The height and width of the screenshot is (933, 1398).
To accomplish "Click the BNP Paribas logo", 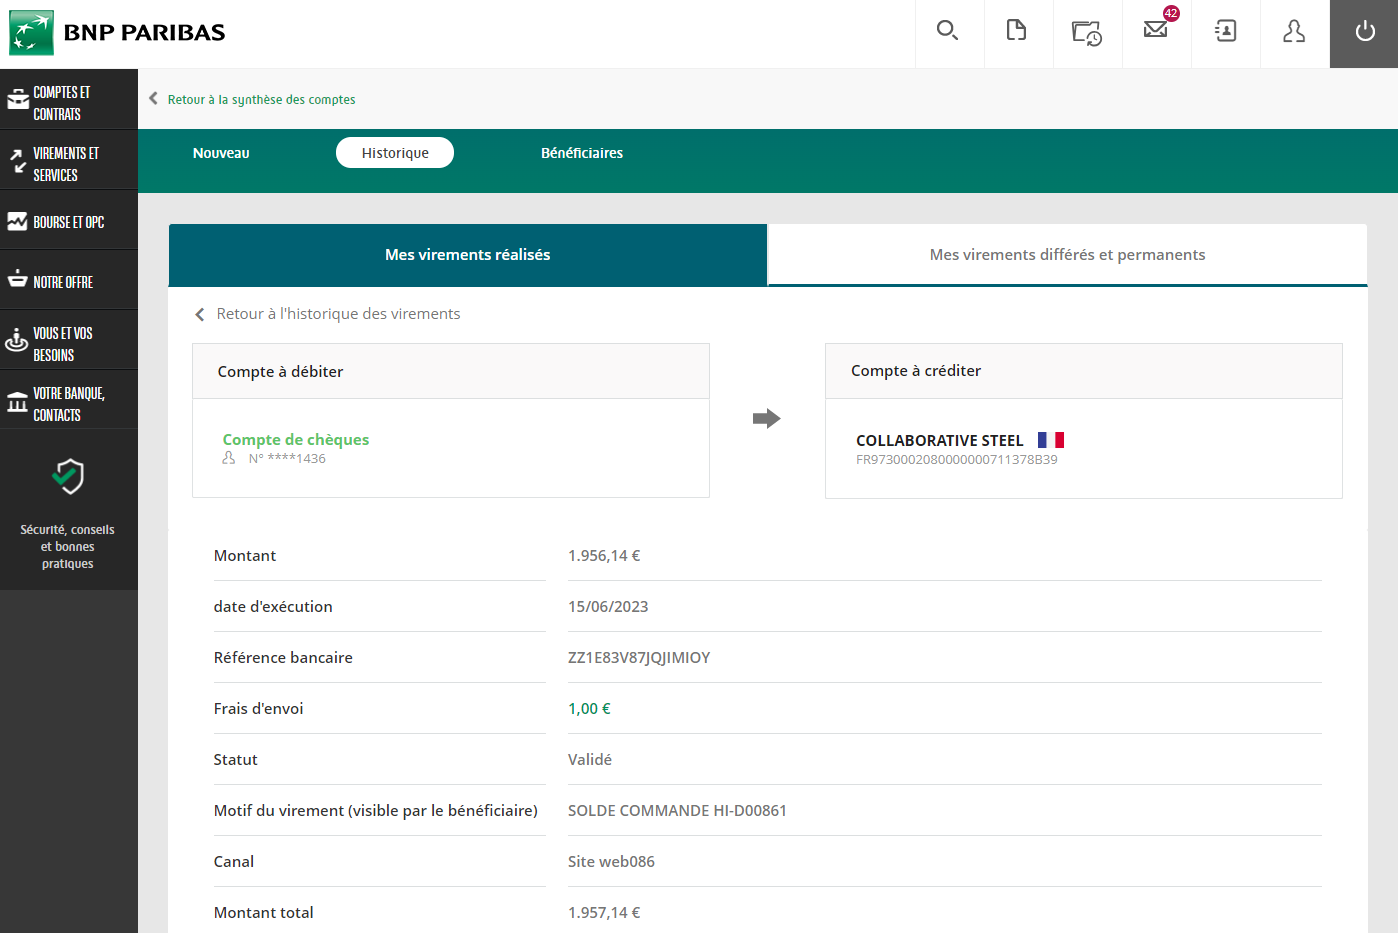I will (x=117, y=33).
